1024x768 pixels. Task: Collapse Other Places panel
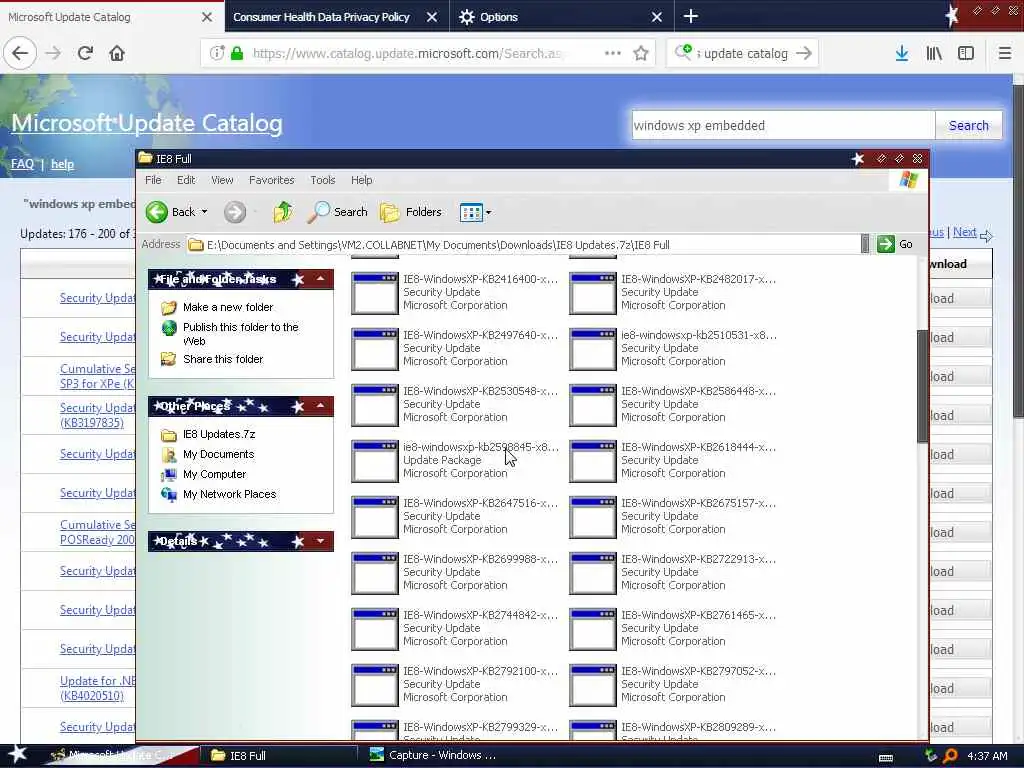pos(321,406)
